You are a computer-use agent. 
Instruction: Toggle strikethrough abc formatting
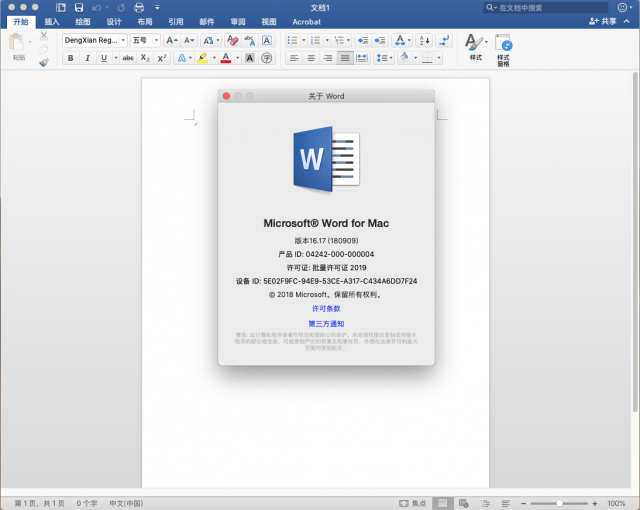128,58
